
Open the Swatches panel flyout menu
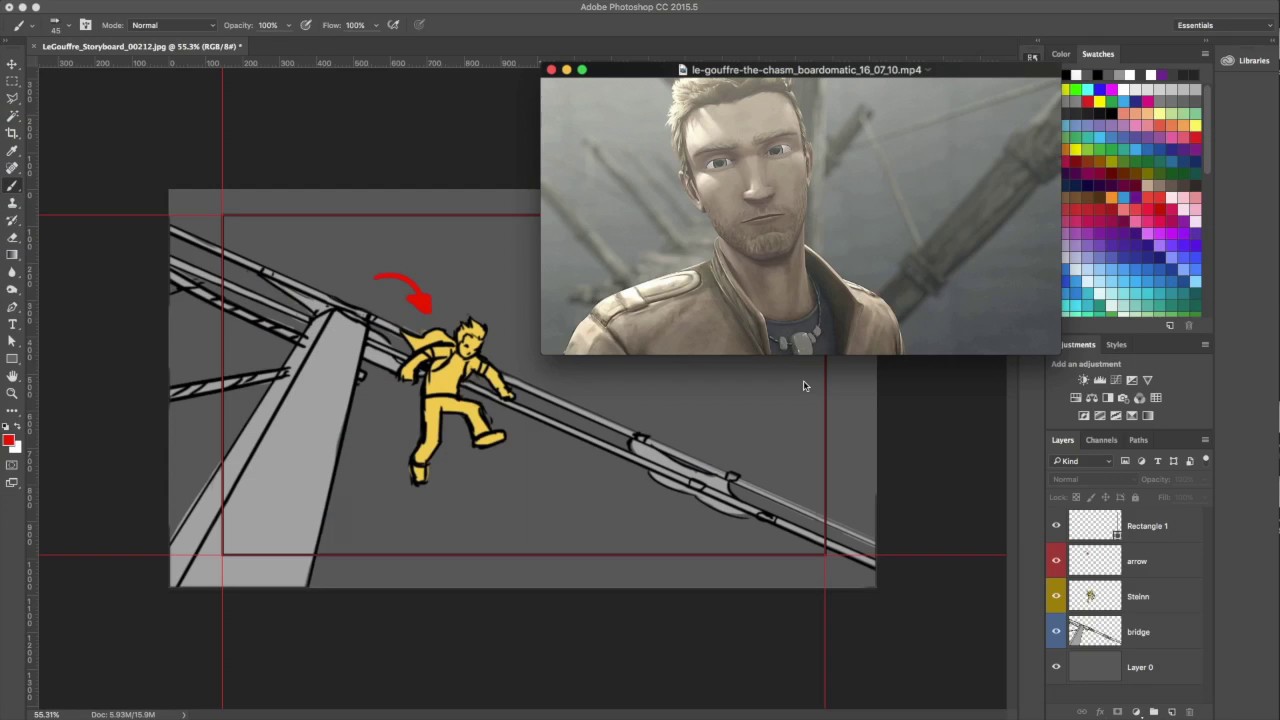click(x=1205, y=54)
